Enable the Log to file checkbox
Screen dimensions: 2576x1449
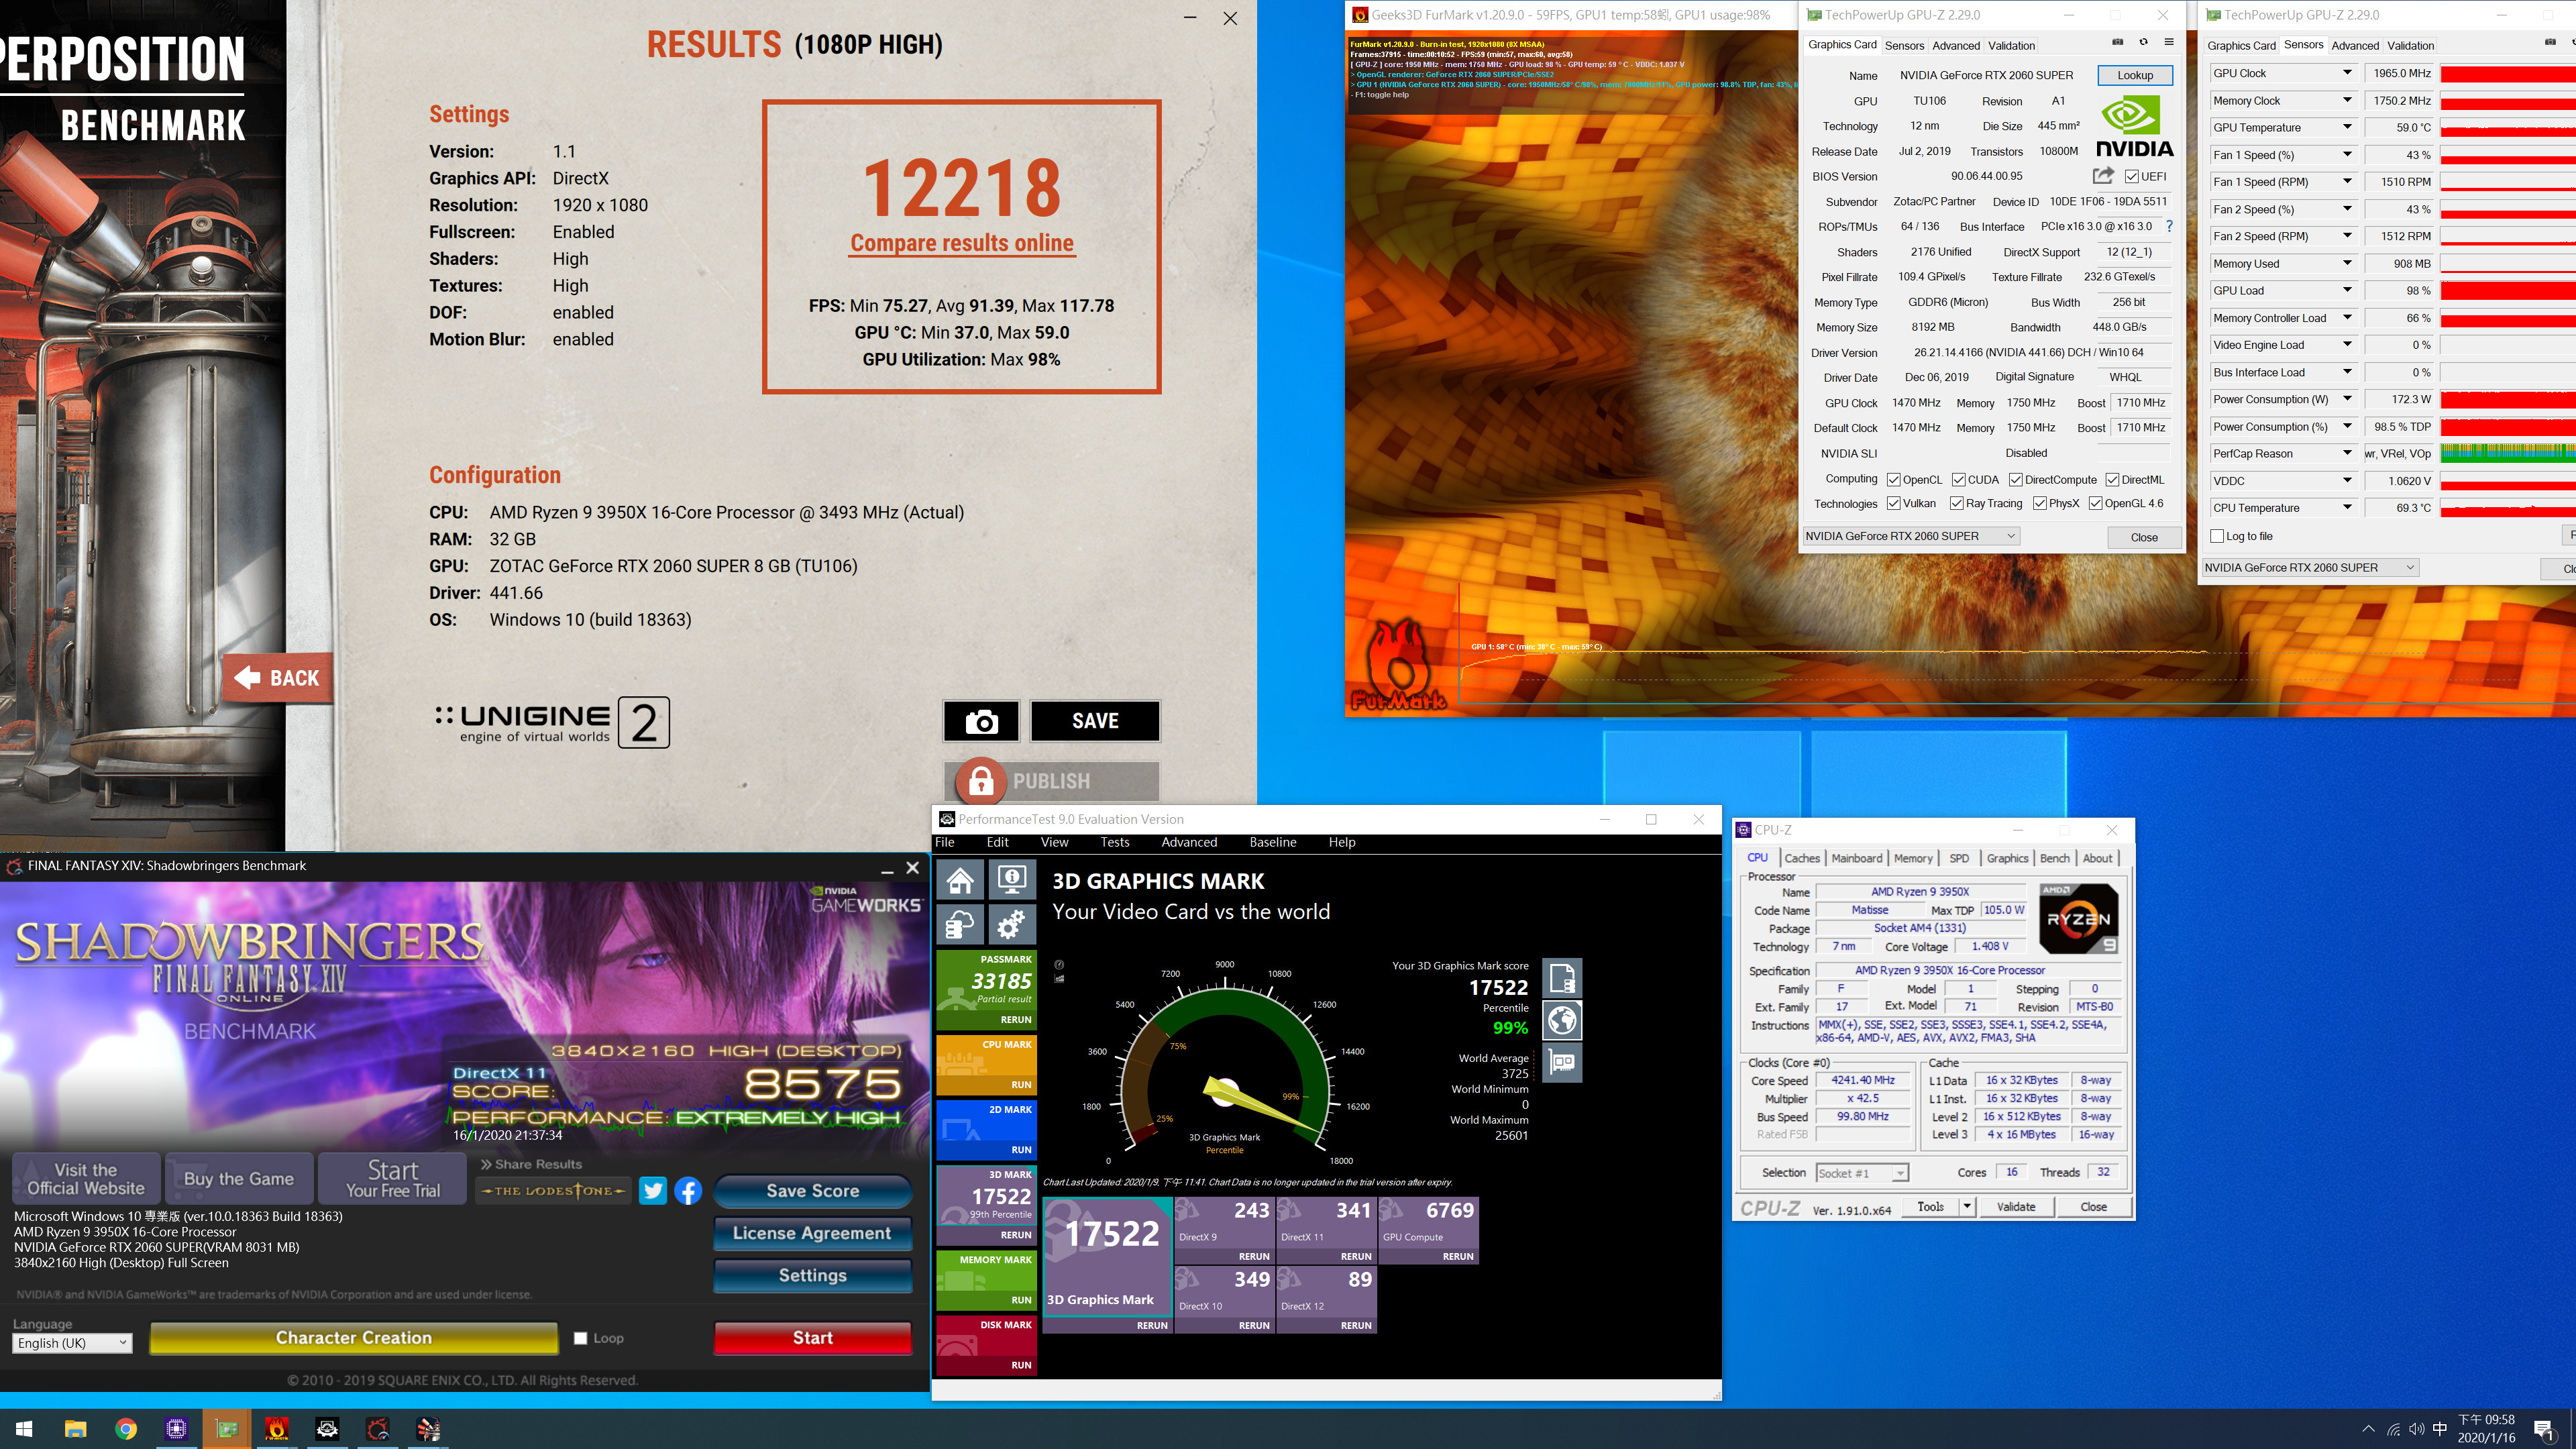point(2217,536)
